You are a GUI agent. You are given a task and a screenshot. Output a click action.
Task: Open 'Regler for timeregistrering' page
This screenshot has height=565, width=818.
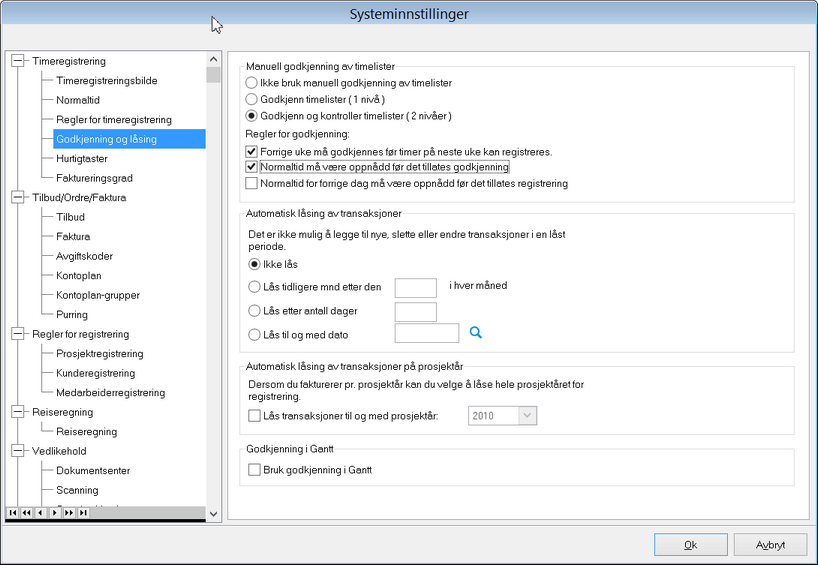114,120
